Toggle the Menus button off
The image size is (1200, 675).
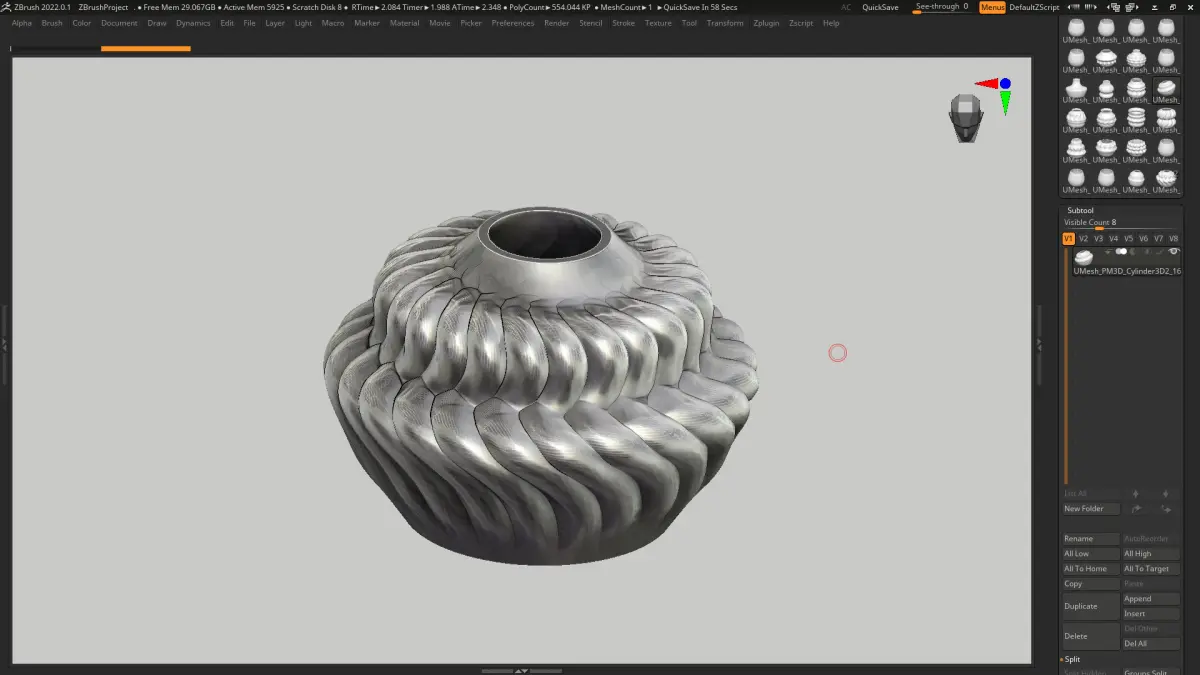click(992, 7)
